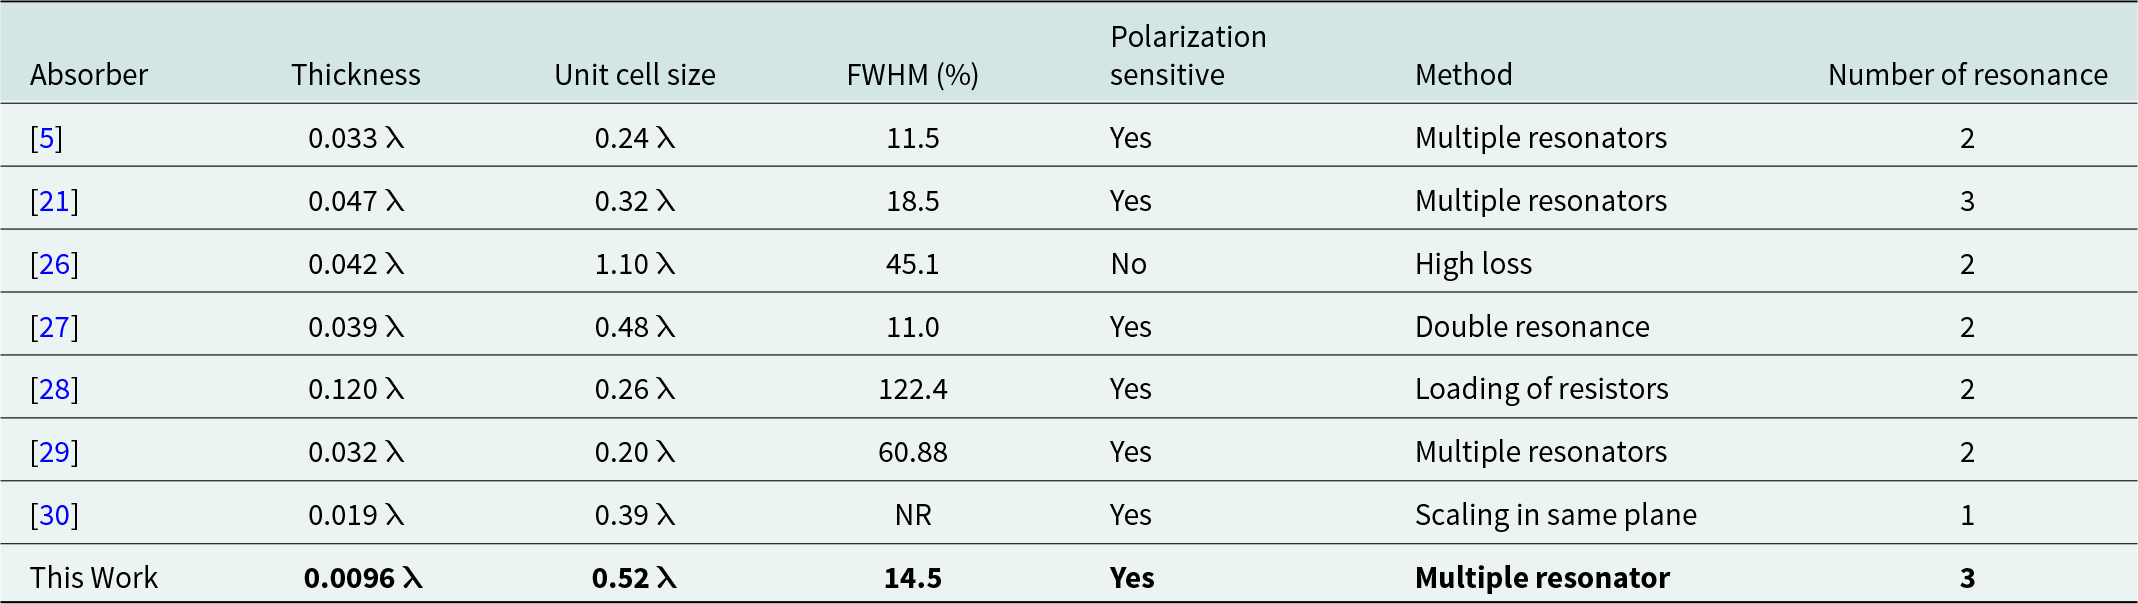Select the Scaling in same plane cell
The image size is (2138, 604).
(x=1555, y=515)
